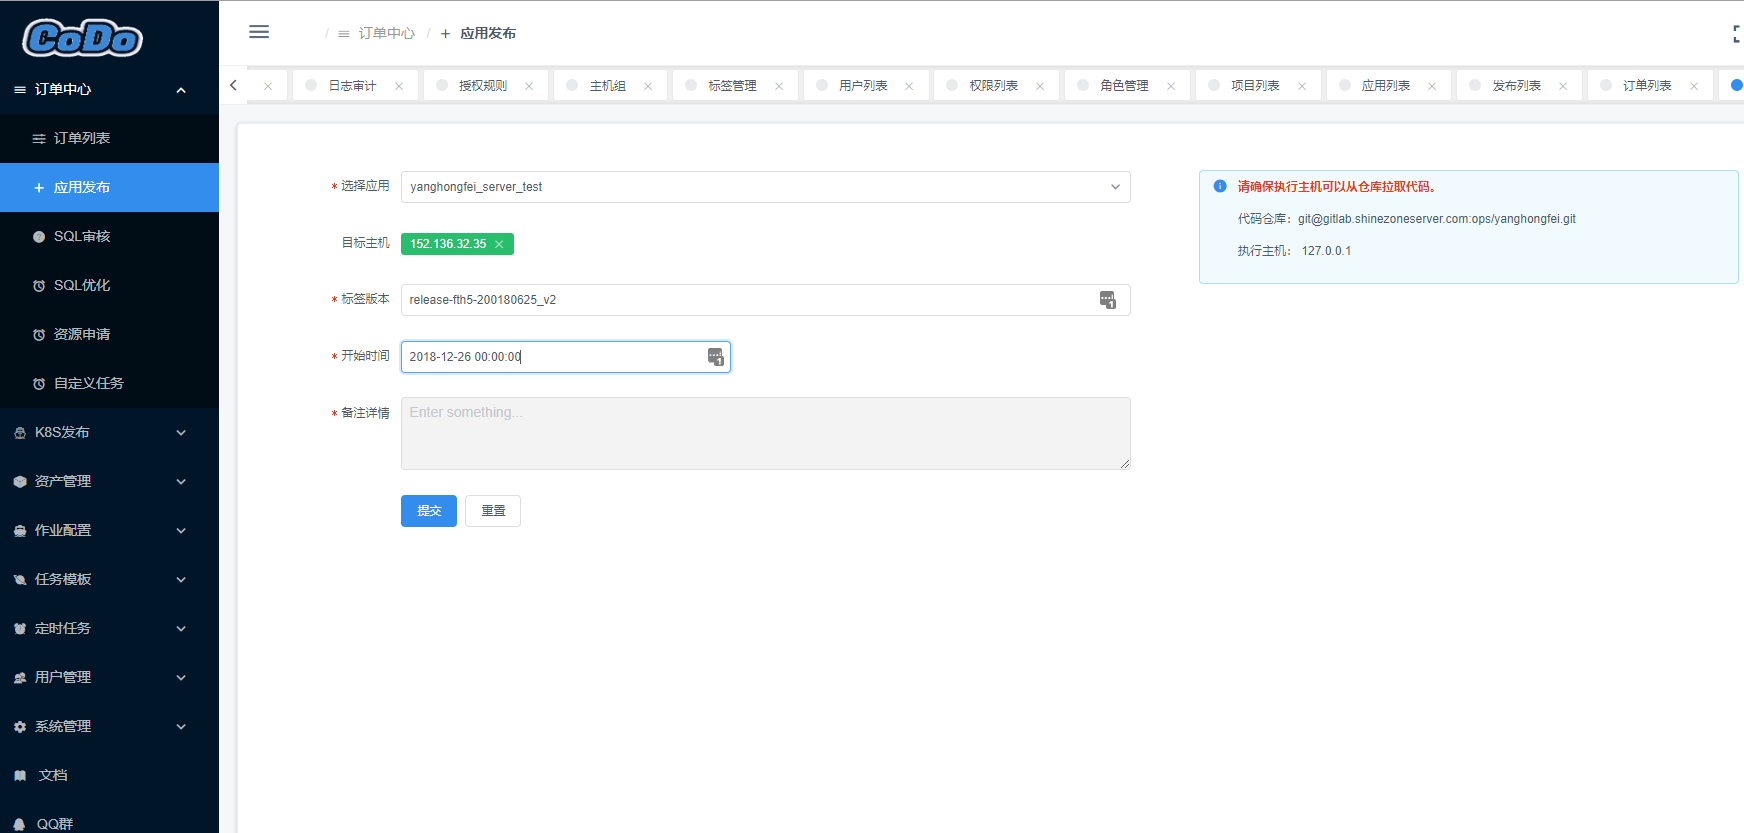Expand the 资产管理 sidebar menu
The width and height of the screenshot is (1744, 833).
click(109, 482)
